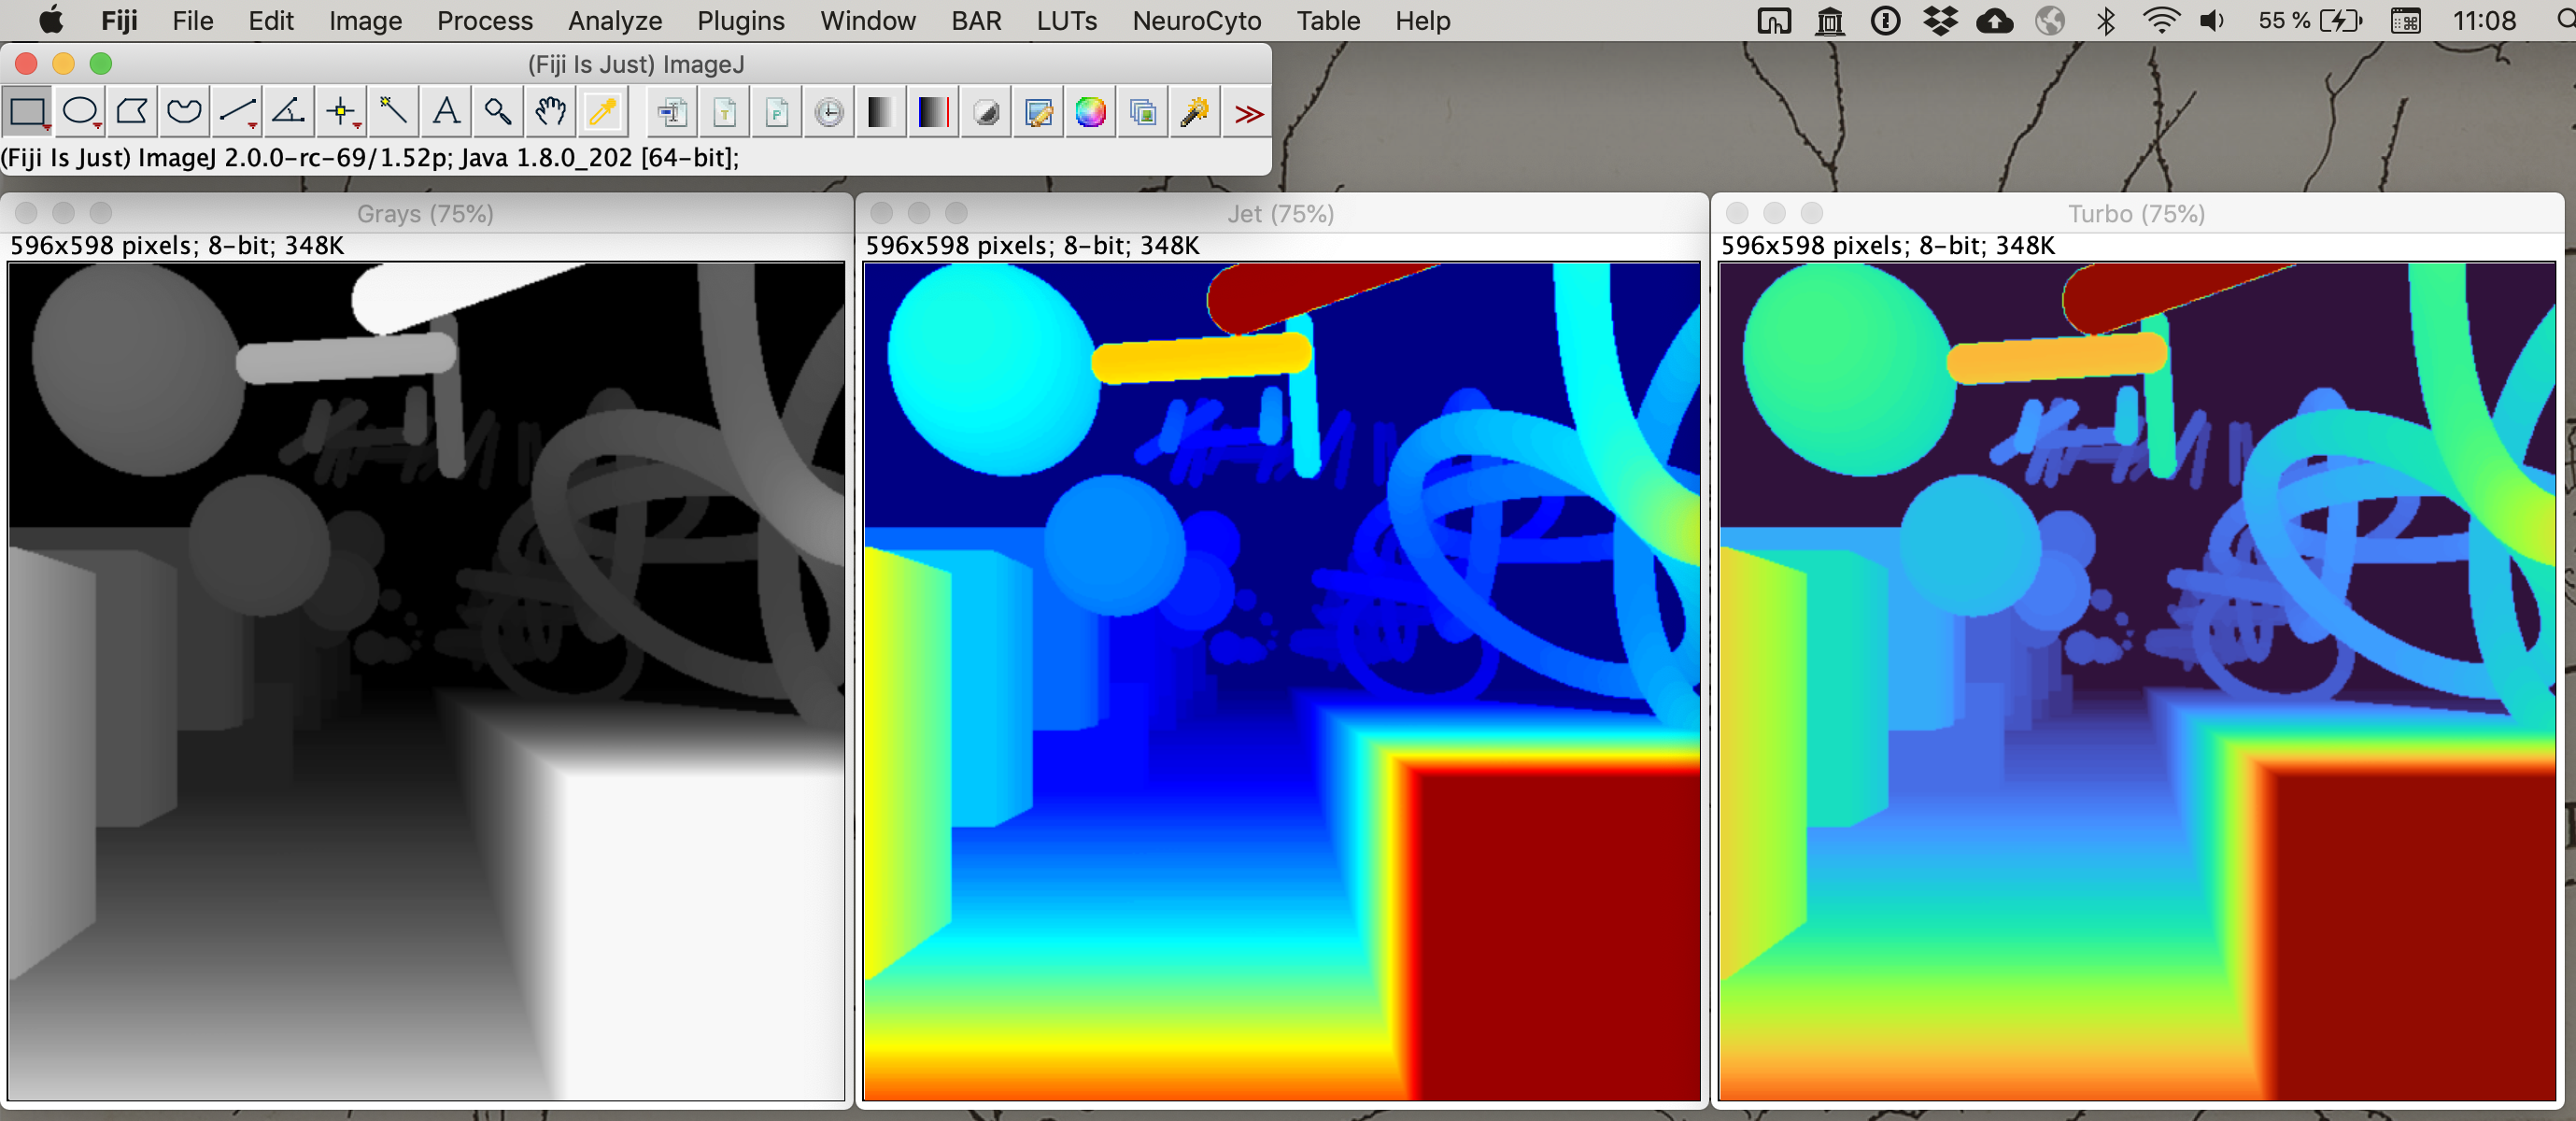Open the Straight Line tool options

click(237, 112)
